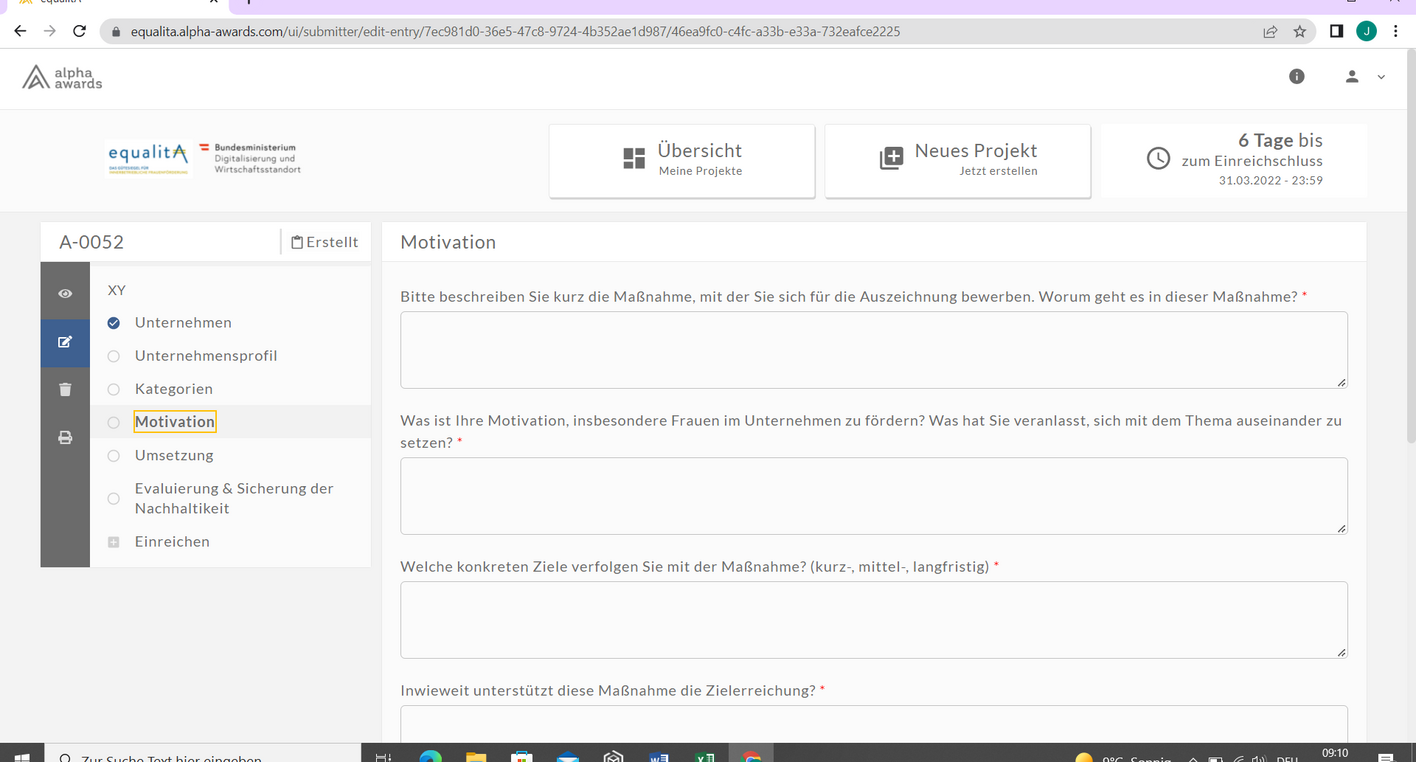Click the first Maßnahme description text field
Image resolution: width=1416 pixels, height=762 pixels.
tap(873, 349)
